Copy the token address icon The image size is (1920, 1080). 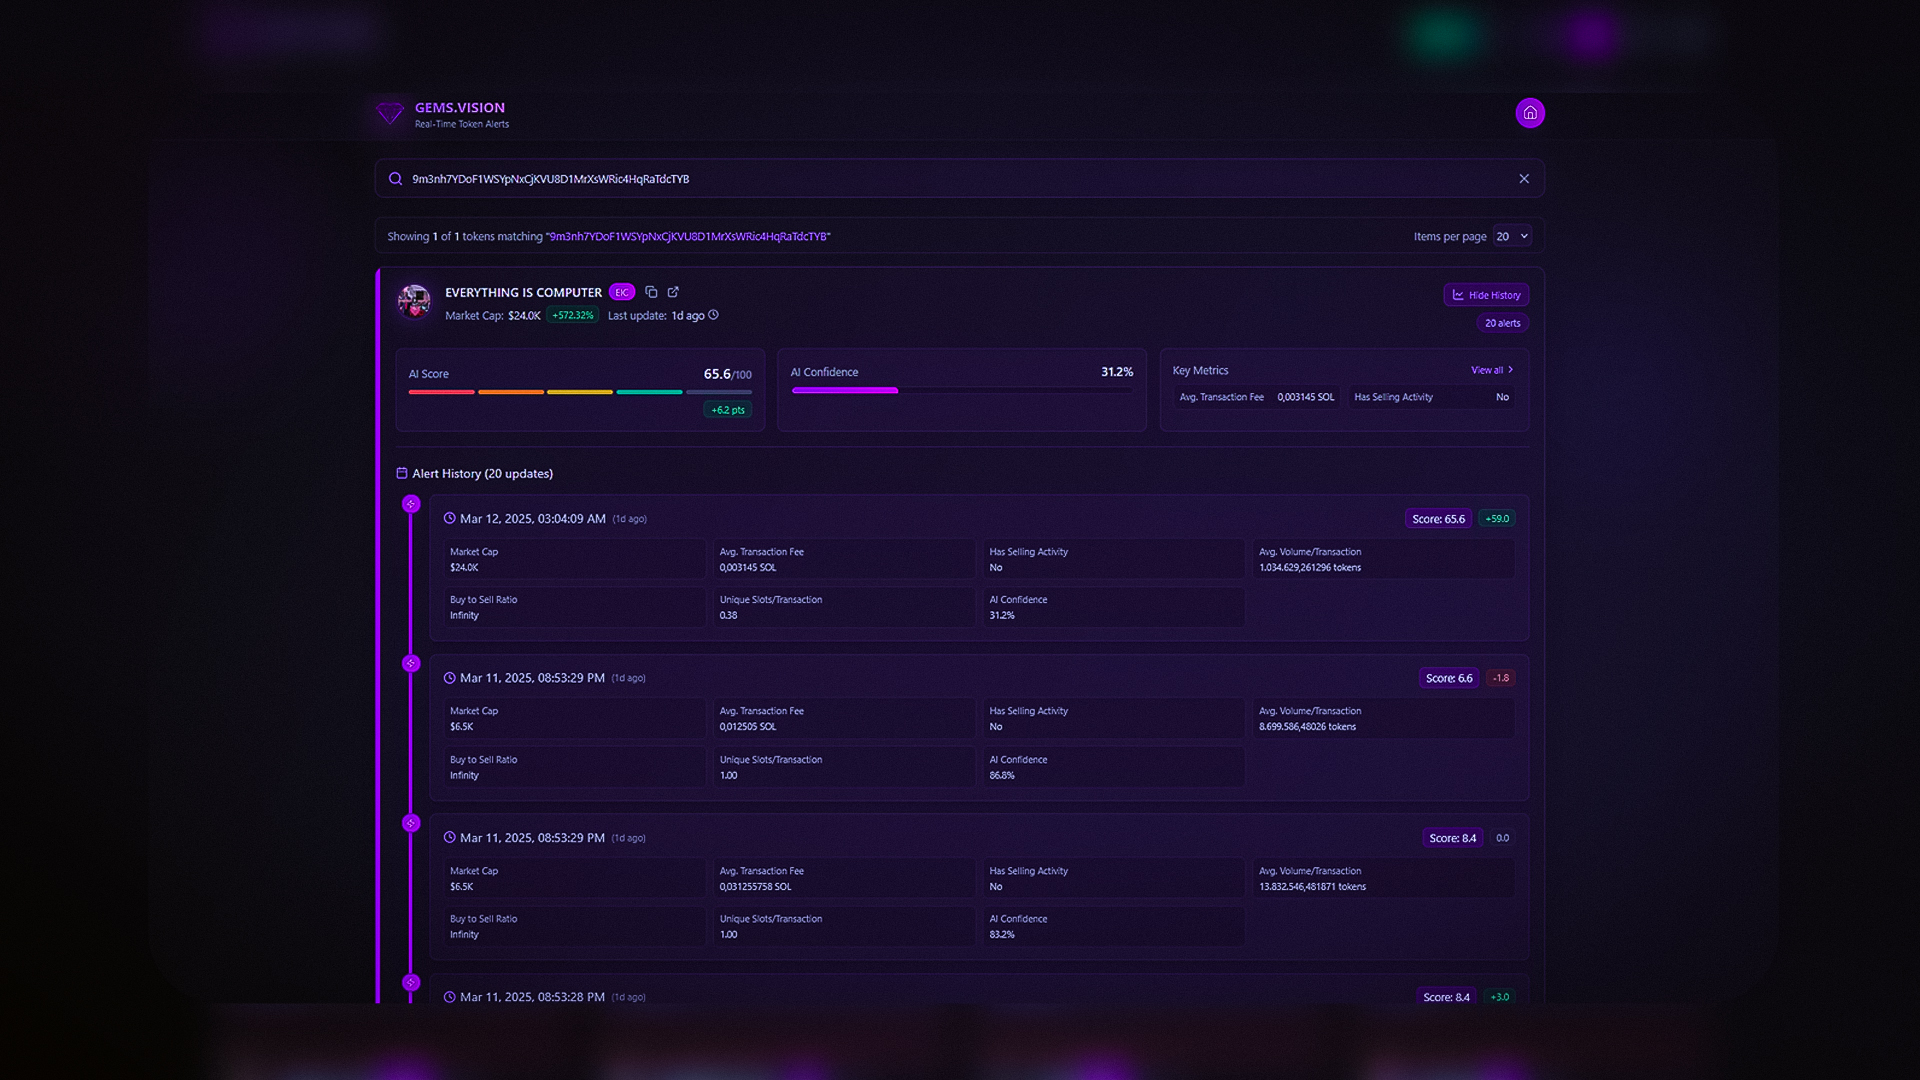pyautogui.click(x=651, y=292)
